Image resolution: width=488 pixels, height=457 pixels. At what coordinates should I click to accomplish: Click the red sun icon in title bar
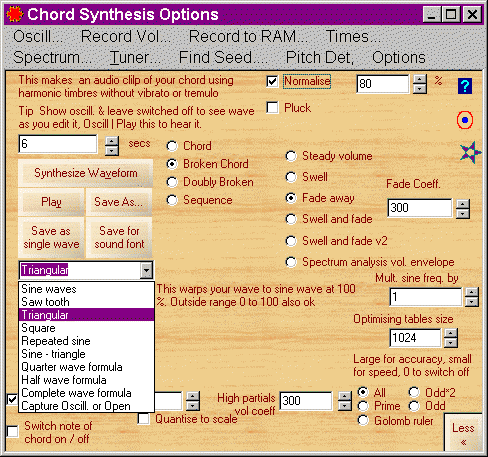[x=15, y=14]
